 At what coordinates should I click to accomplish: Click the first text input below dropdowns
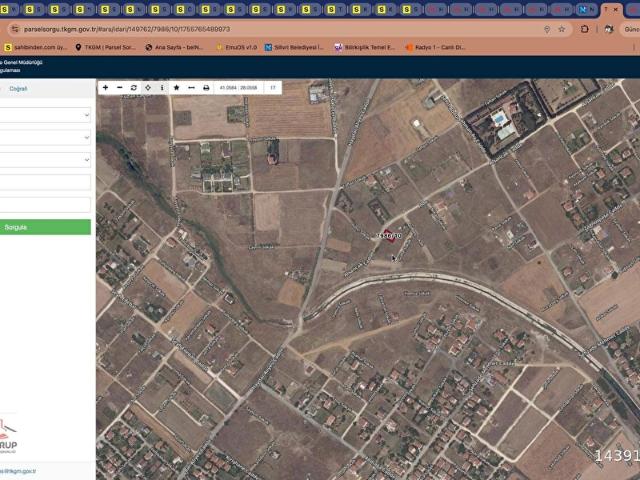pyautogui.click(x=45, y=182)
